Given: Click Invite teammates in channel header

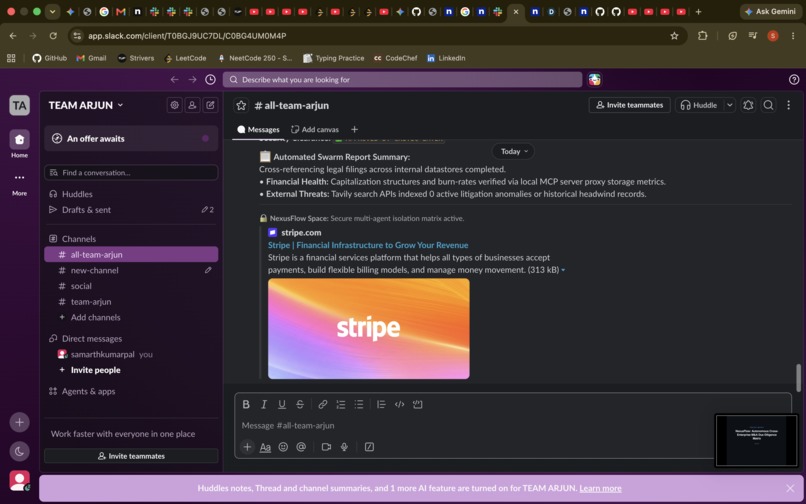Looking at the screenshot, I should (629, 105).
